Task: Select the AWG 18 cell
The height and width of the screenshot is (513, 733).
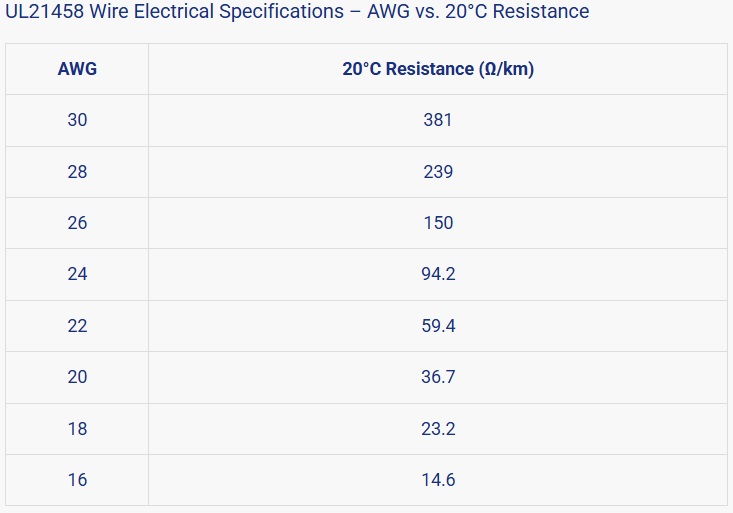Action: [77, 429]
